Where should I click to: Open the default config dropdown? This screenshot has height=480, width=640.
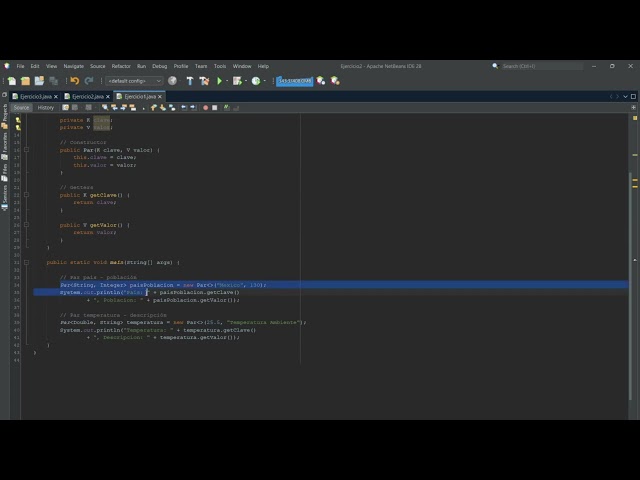coord(134,81)
